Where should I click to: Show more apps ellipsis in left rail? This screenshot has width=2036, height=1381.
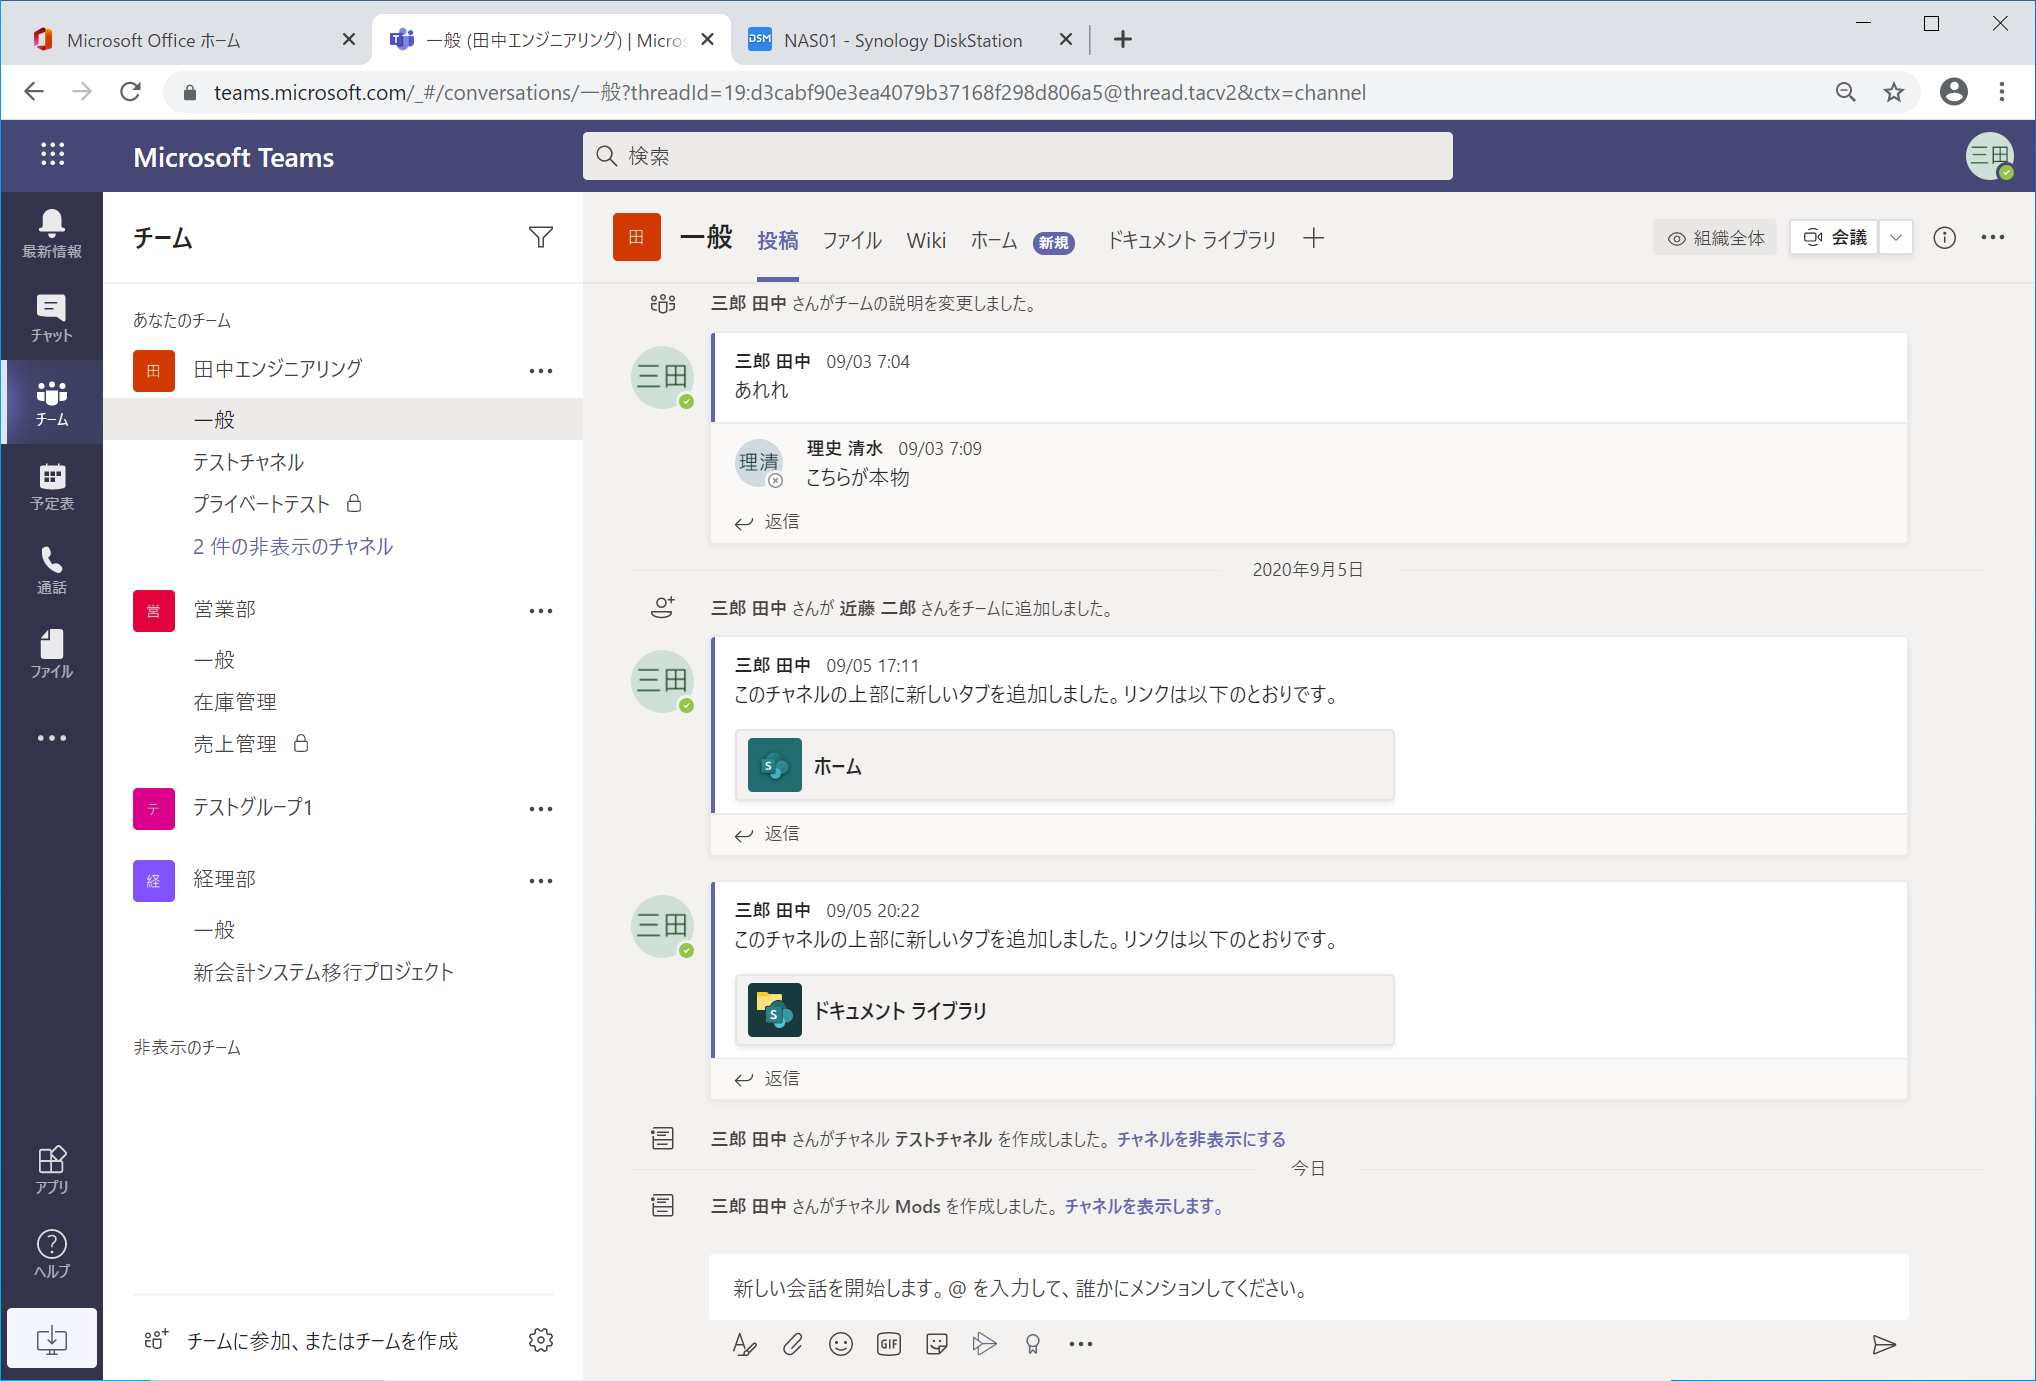pyautogui.click(x=52, y=738)
